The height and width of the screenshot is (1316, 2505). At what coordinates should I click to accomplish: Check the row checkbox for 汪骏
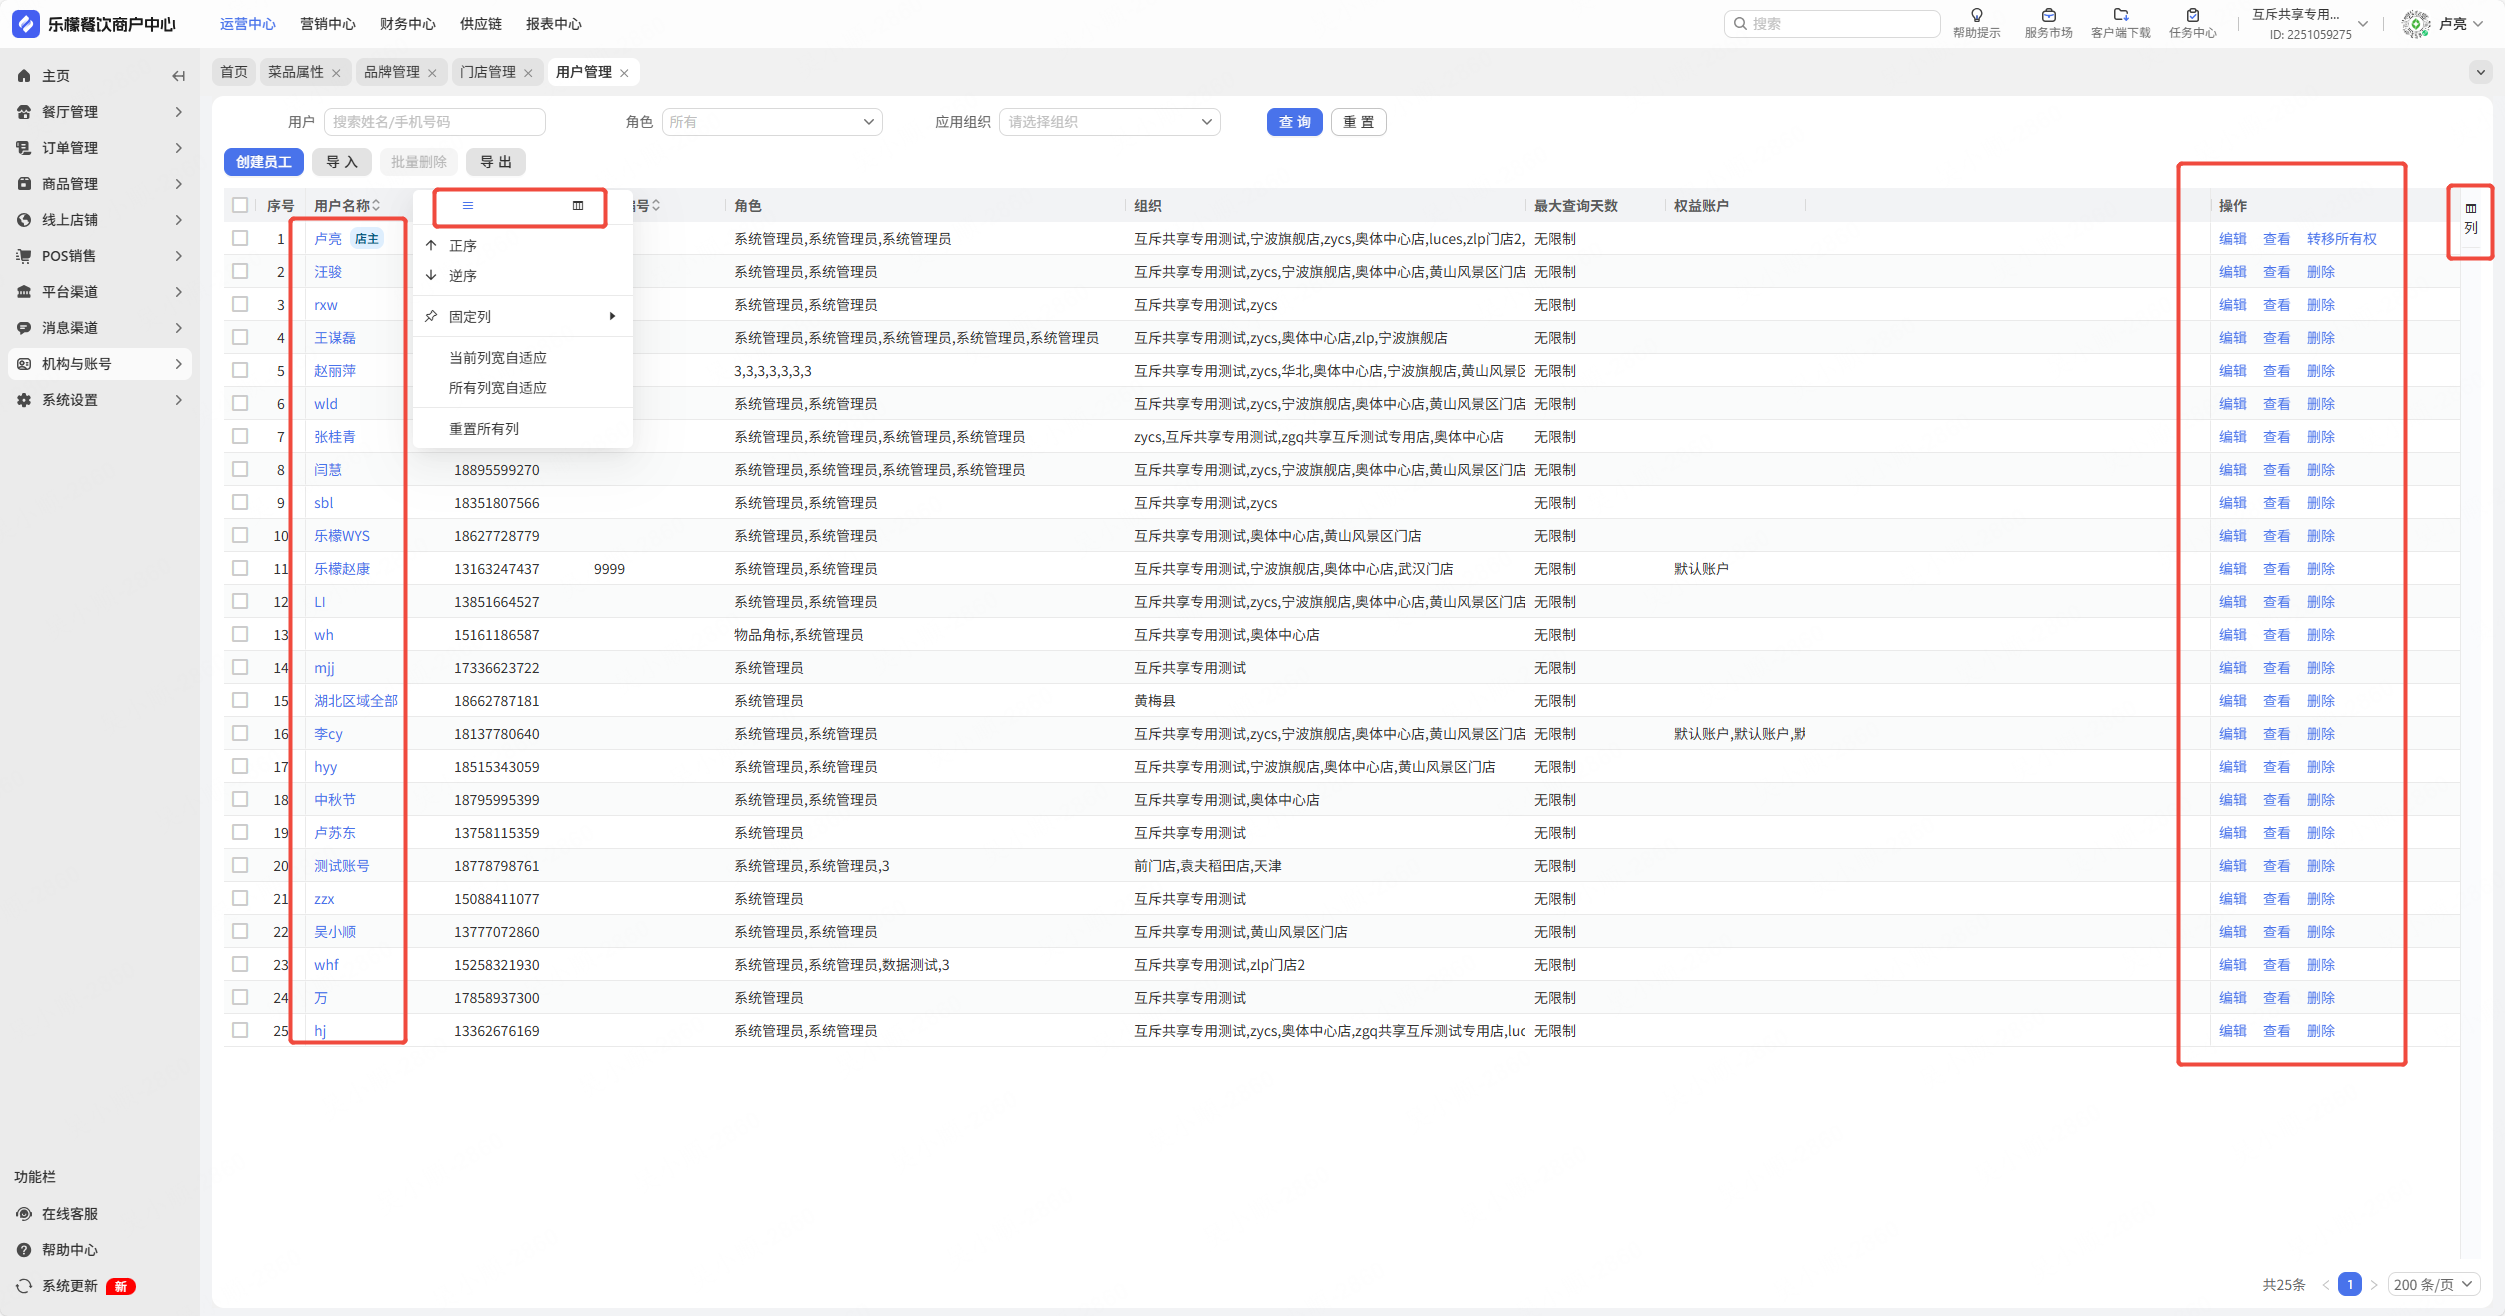(240, 271)
